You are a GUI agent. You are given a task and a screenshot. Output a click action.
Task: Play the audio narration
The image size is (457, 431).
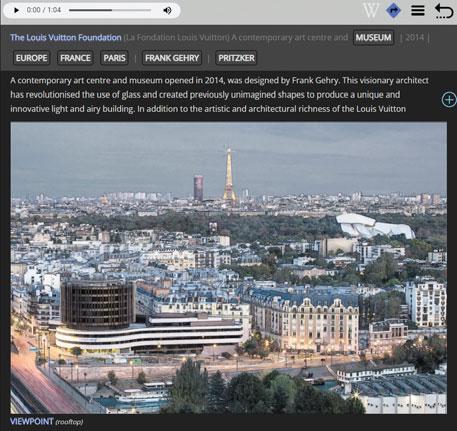(x=16, y=10)
